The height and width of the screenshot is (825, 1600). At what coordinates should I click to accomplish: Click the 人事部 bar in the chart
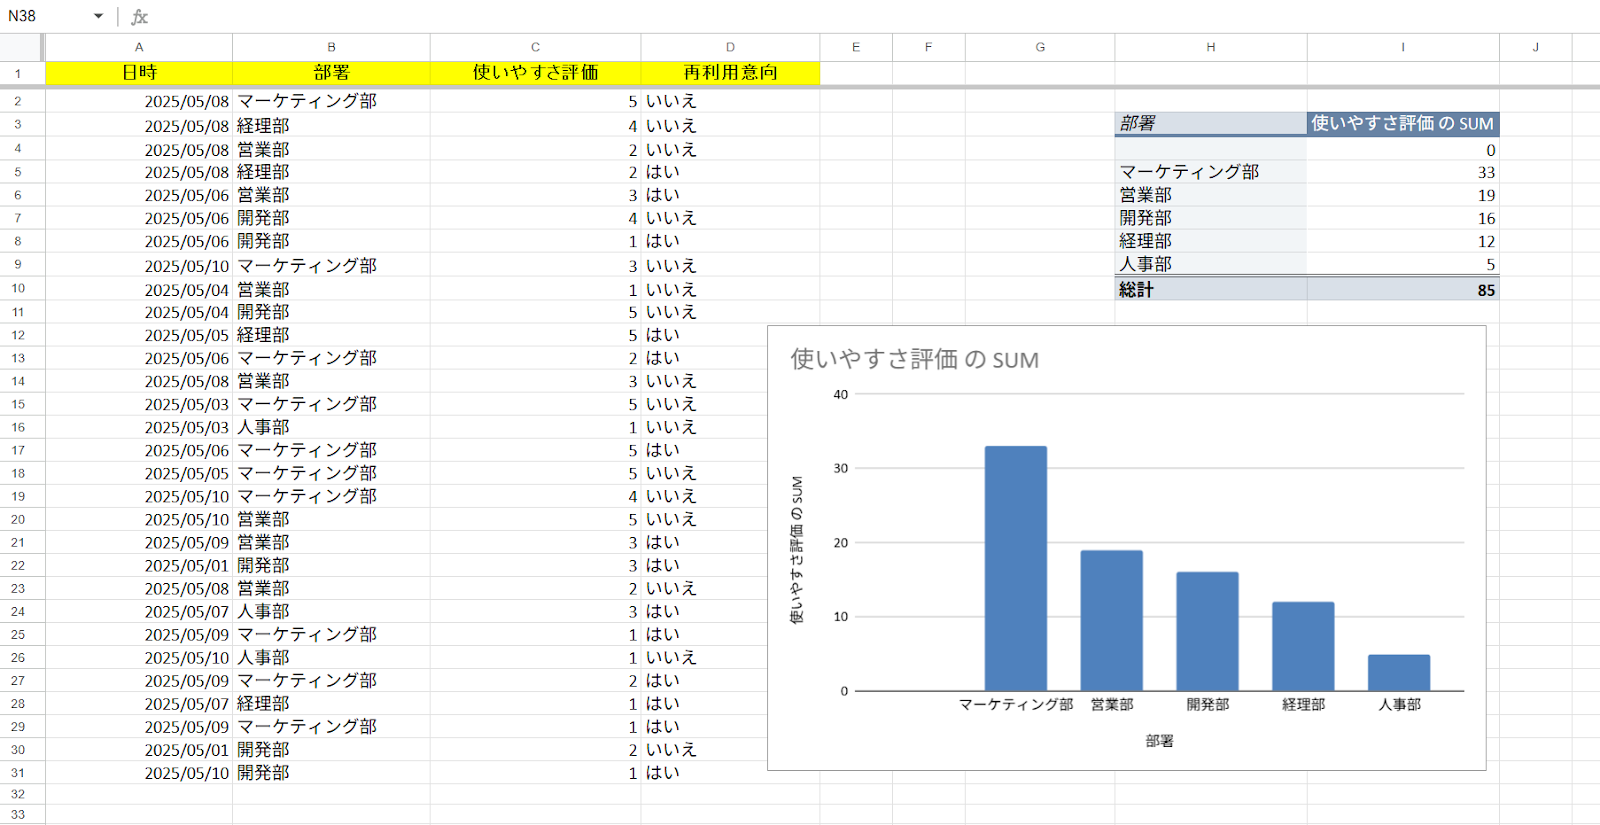[x=1398, y=672]
